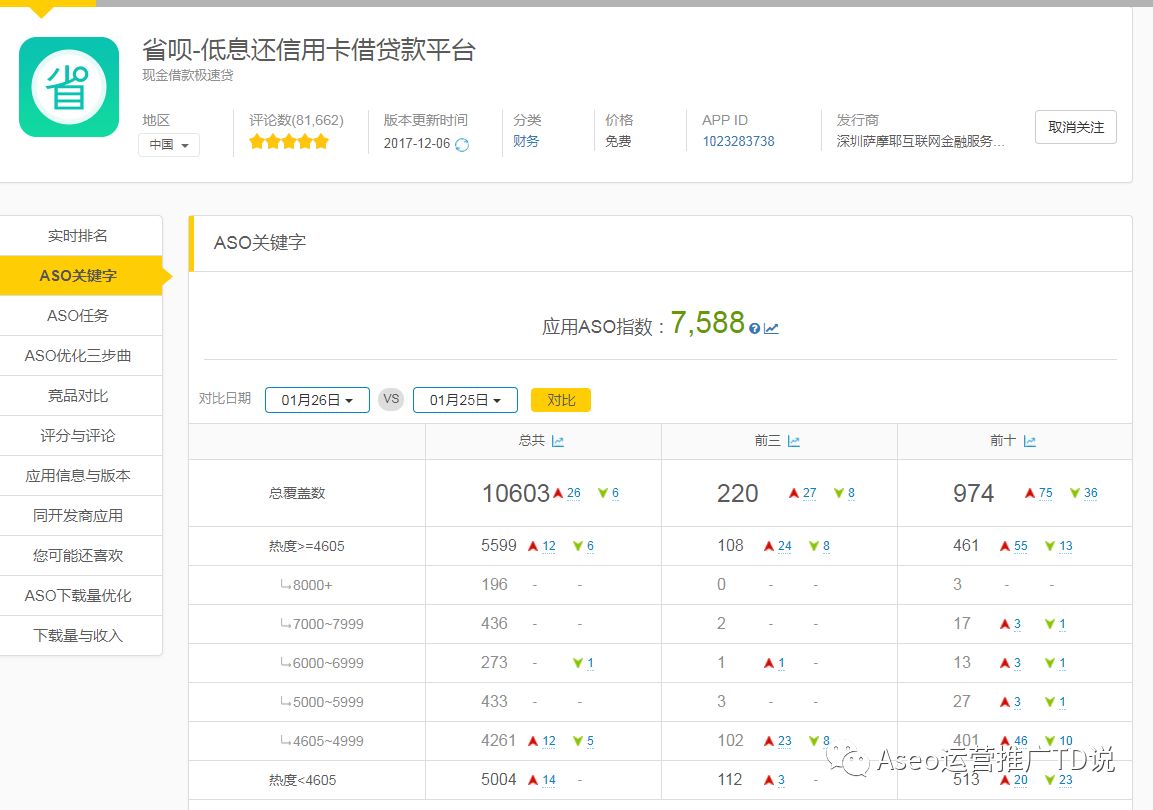The height and width of the screenshot is (810, 1153).
Task: Expand the 01月25日 comparison date dropdown
Action: tap(465, 400)
